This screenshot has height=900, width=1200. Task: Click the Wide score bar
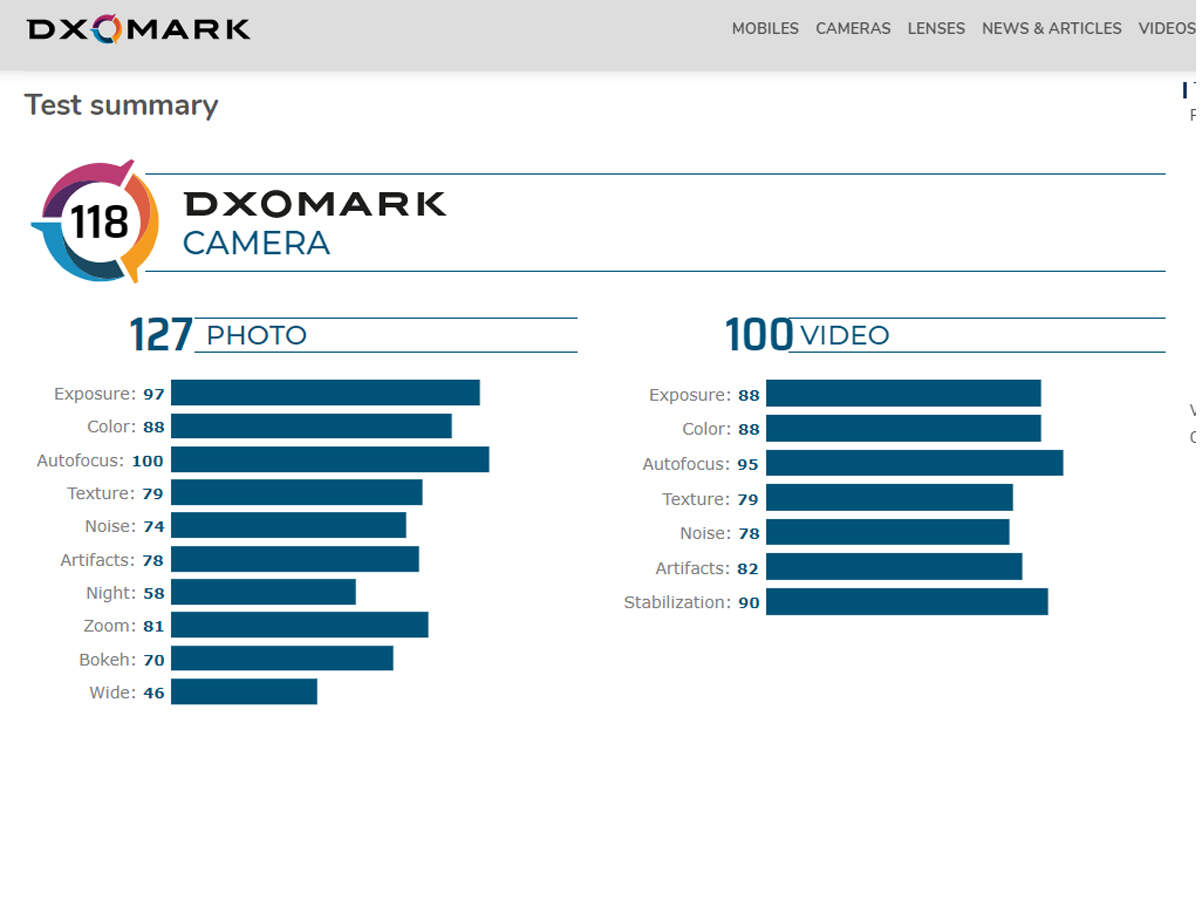[x=244, y=692]
